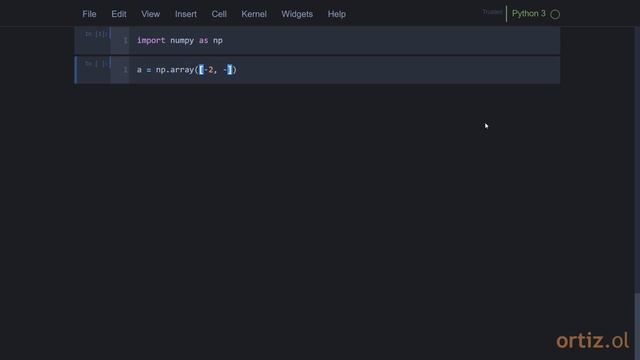Screen dimensions: 640x360
Task: Open the View menu
Action: (151, 14)
